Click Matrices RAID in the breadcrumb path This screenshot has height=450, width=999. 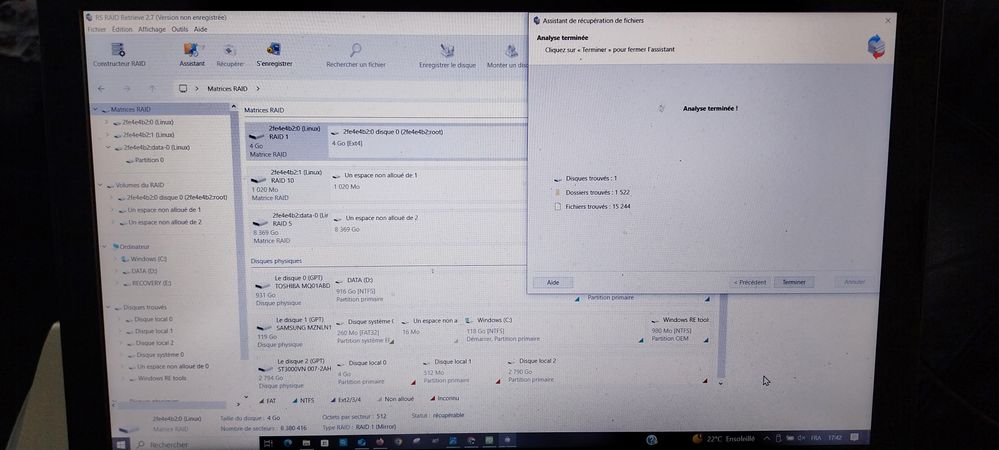point(227,89)
